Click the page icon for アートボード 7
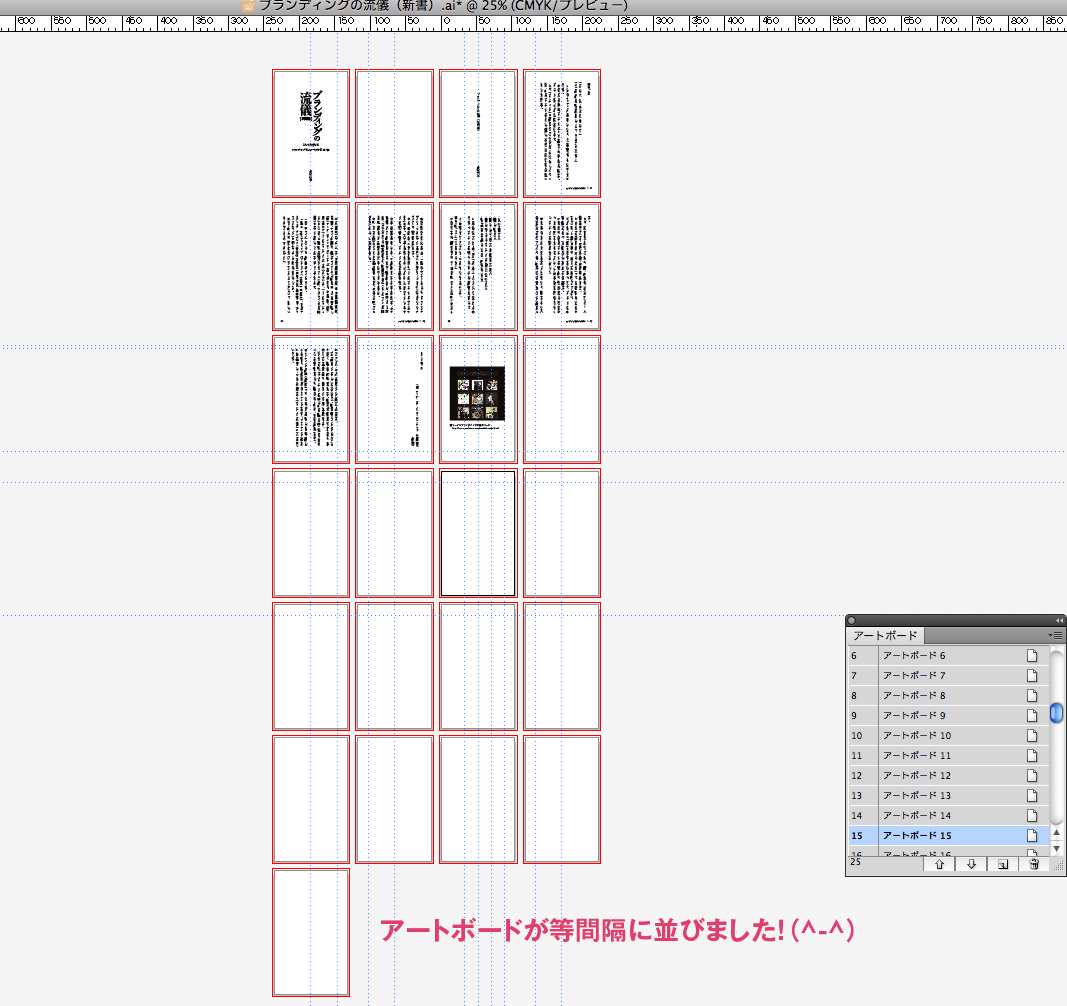The image size is (1067, 1006). [1032, 675]
